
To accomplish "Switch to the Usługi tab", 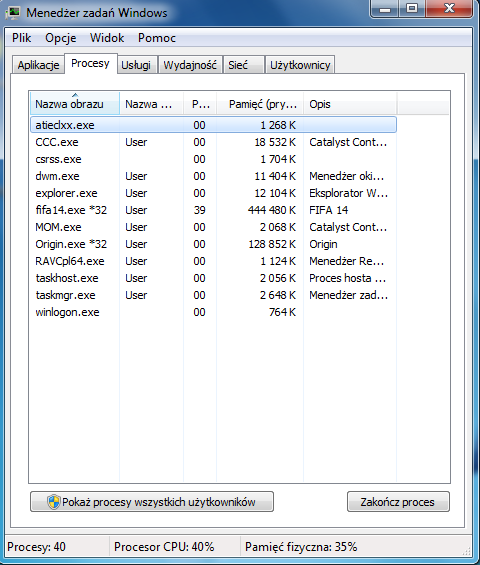I will coord(136,65).
